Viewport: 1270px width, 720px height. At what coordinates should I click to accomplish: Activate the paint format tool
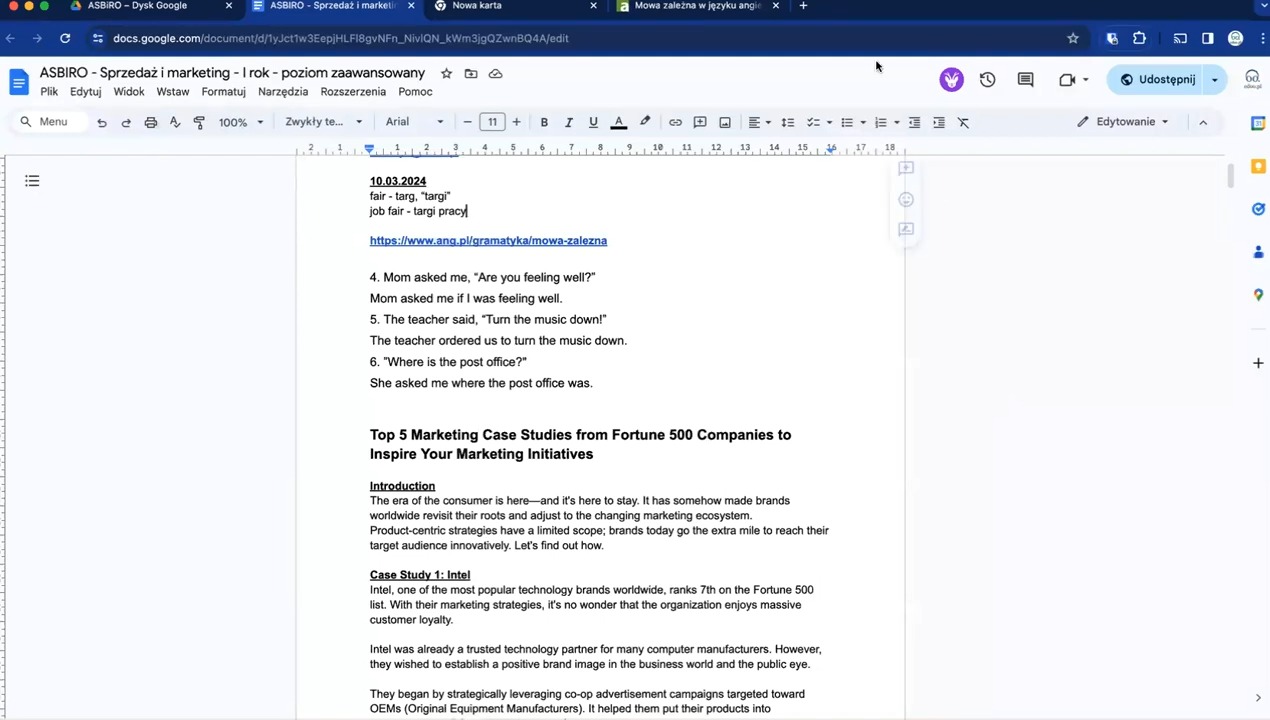coord(199,122)
